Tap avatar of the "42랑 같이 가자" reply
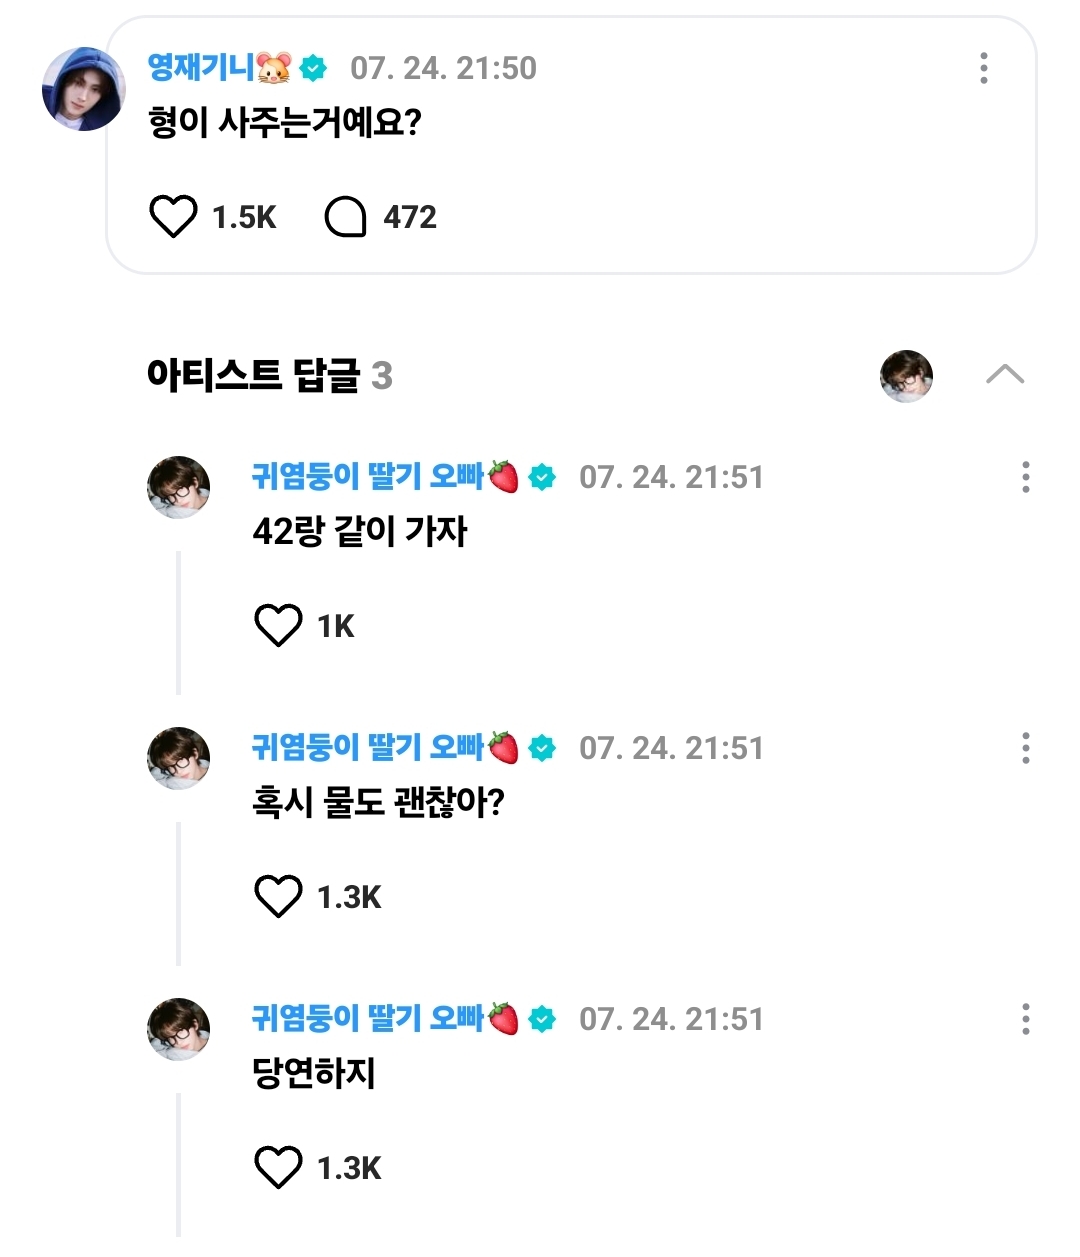The width and height of the screenshot is (1080, 1257). (x=179, y=488)
